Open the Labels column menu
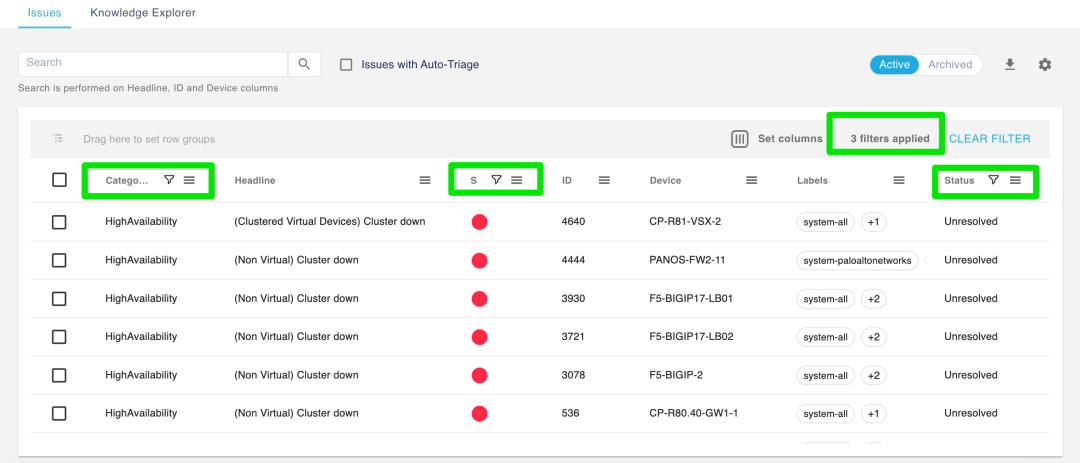Viewport: 1080px width, 463px height. (899, 180)
